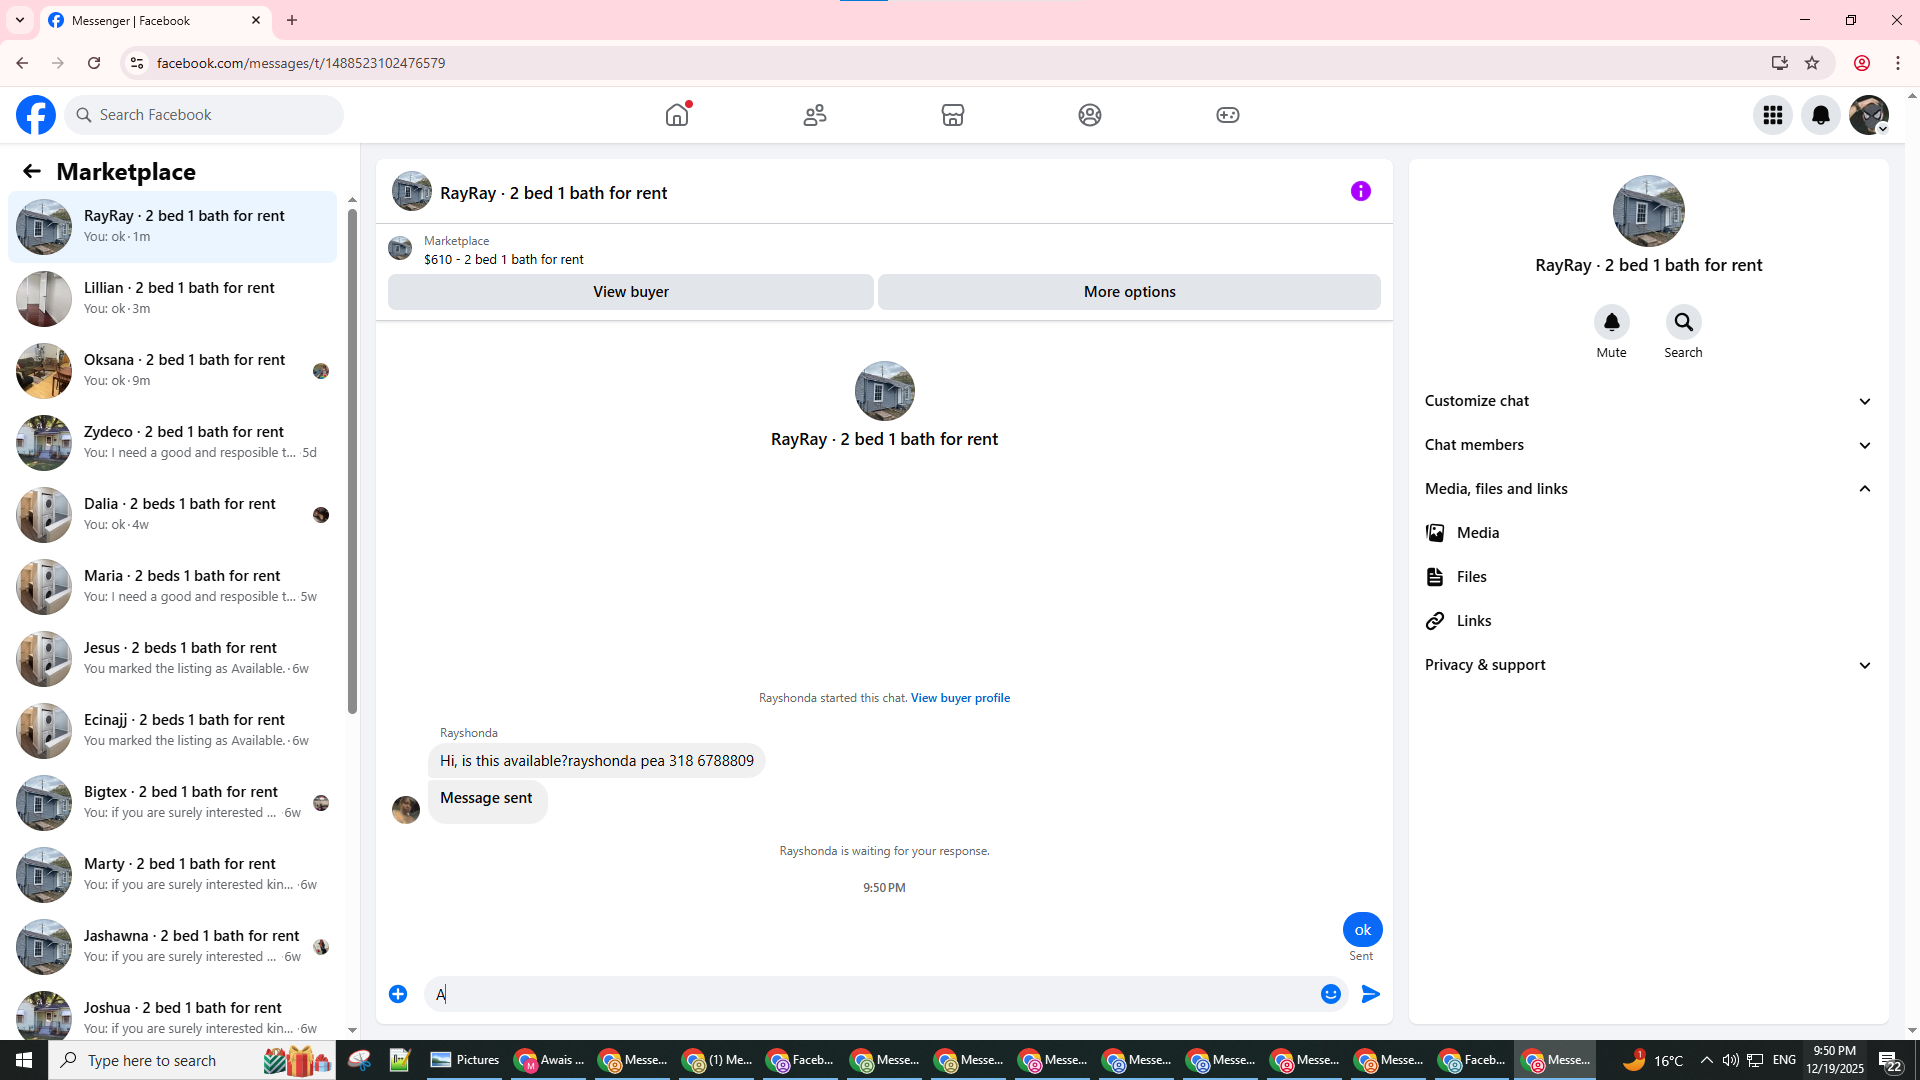Click the emoji picker icon
Screen dimensions: 1920x1080
coord(1330,994)
